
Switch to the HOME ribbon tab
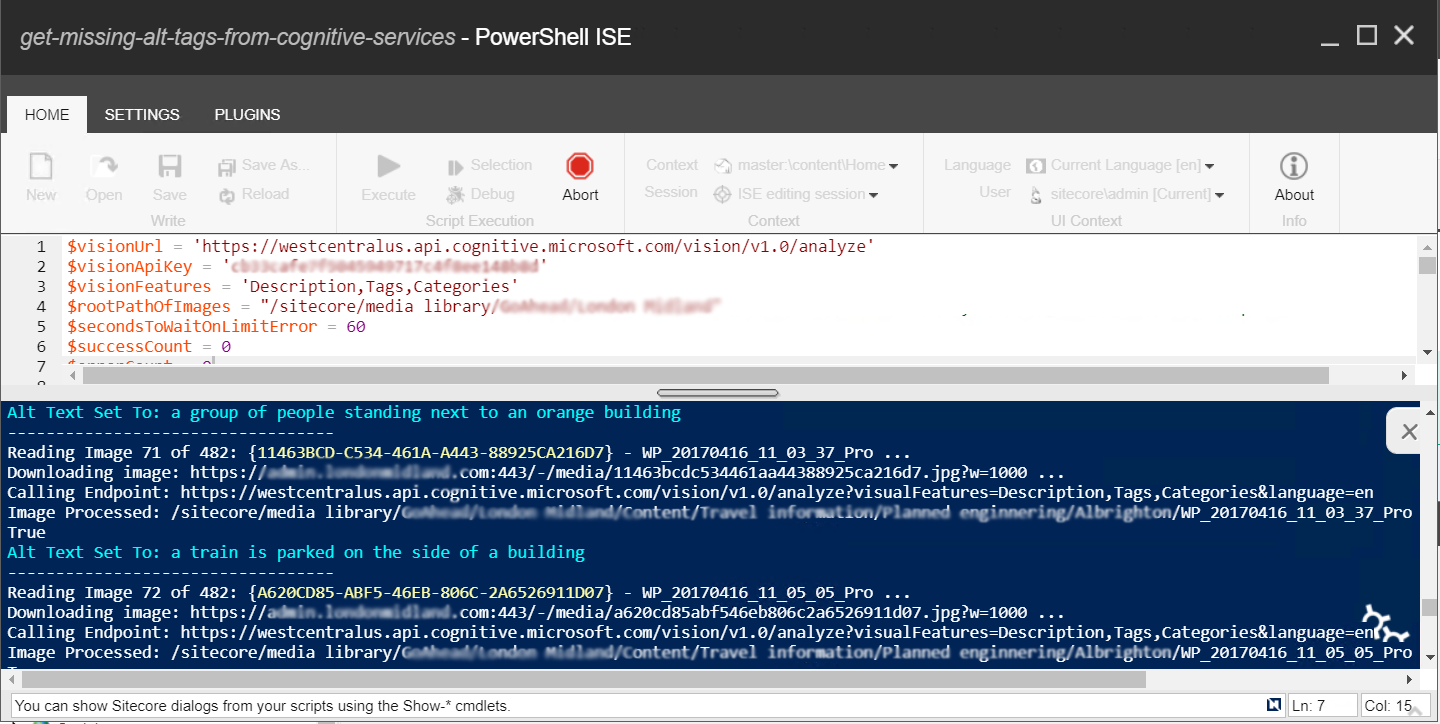click(x=47, y=114)
